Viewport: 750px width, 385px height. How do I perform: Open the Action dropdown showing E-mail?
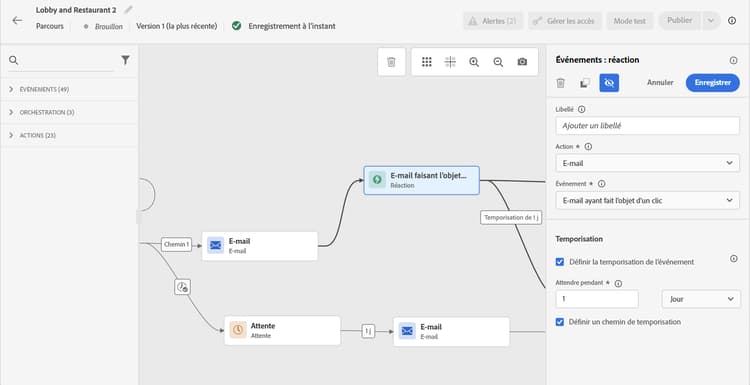648,163
